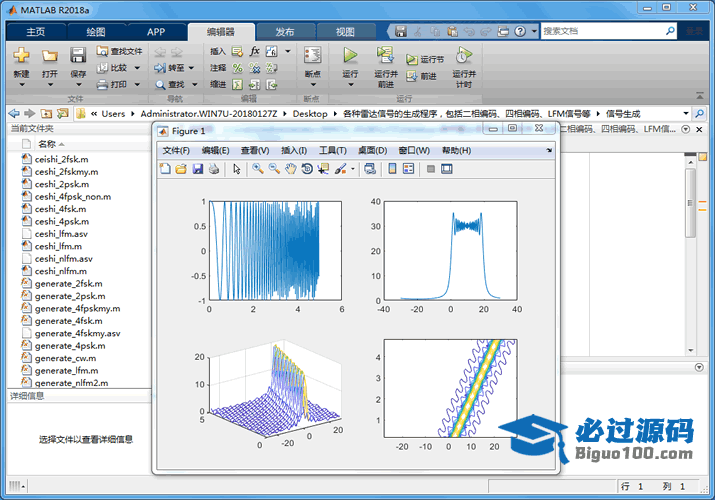Switch to the 发布 tab
The width and height of the screenshot is (715, 500).
tap(285, 31)
